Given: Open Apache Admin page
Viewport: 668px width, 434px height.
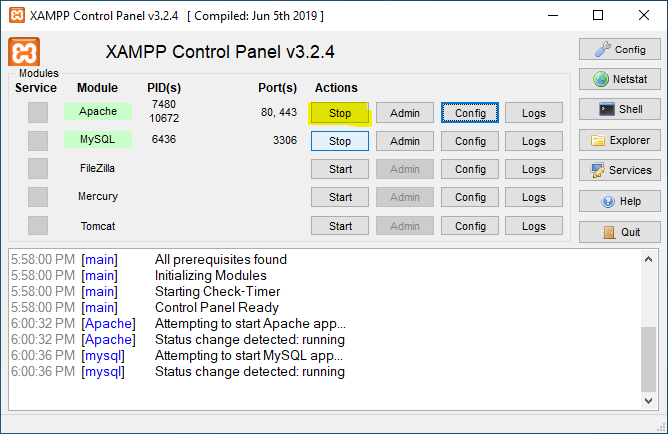Looking at the screenshot, I should click(x=405, y=113).
